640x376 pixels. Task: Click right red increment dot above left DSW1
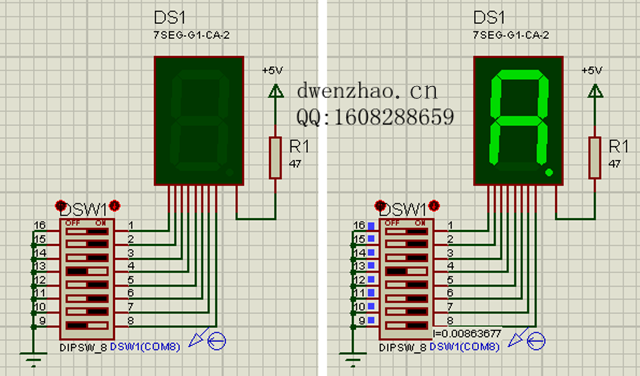tap(115, 205)
